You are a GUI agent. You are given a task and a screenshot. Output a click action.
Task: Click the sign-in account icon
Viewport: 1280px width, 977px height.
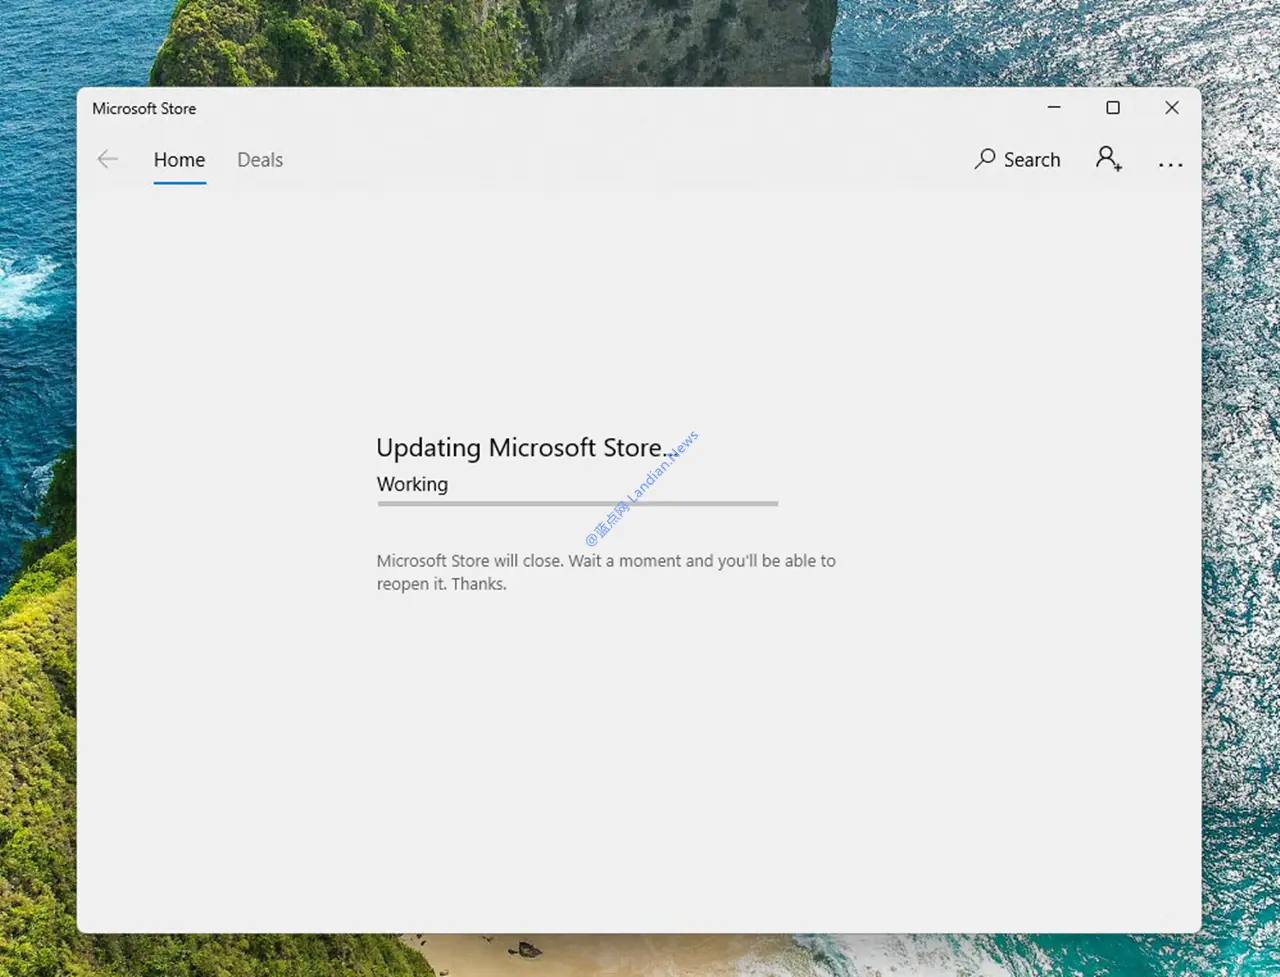tap(1107, 159)
